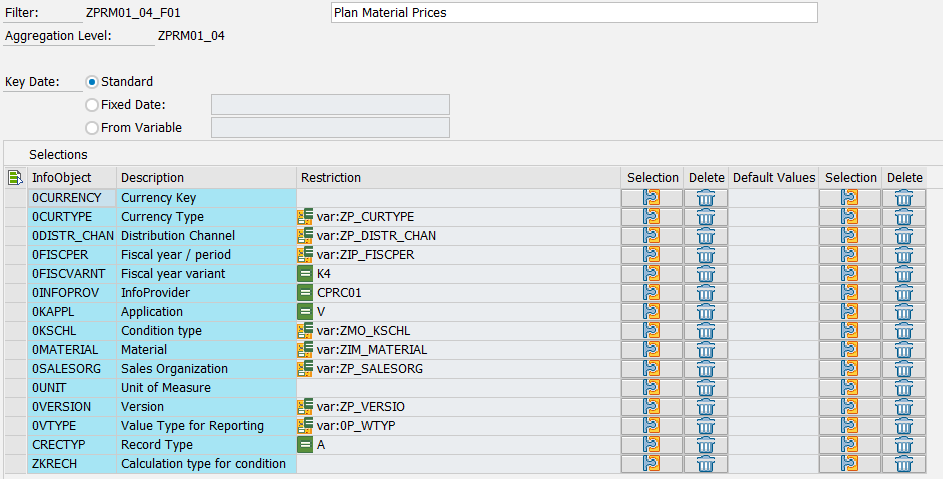Open restriction selection for 0KSCHL Condition type
Viewport: 943px width, 479px height.
pyautogui.click(x=651, y=330)
